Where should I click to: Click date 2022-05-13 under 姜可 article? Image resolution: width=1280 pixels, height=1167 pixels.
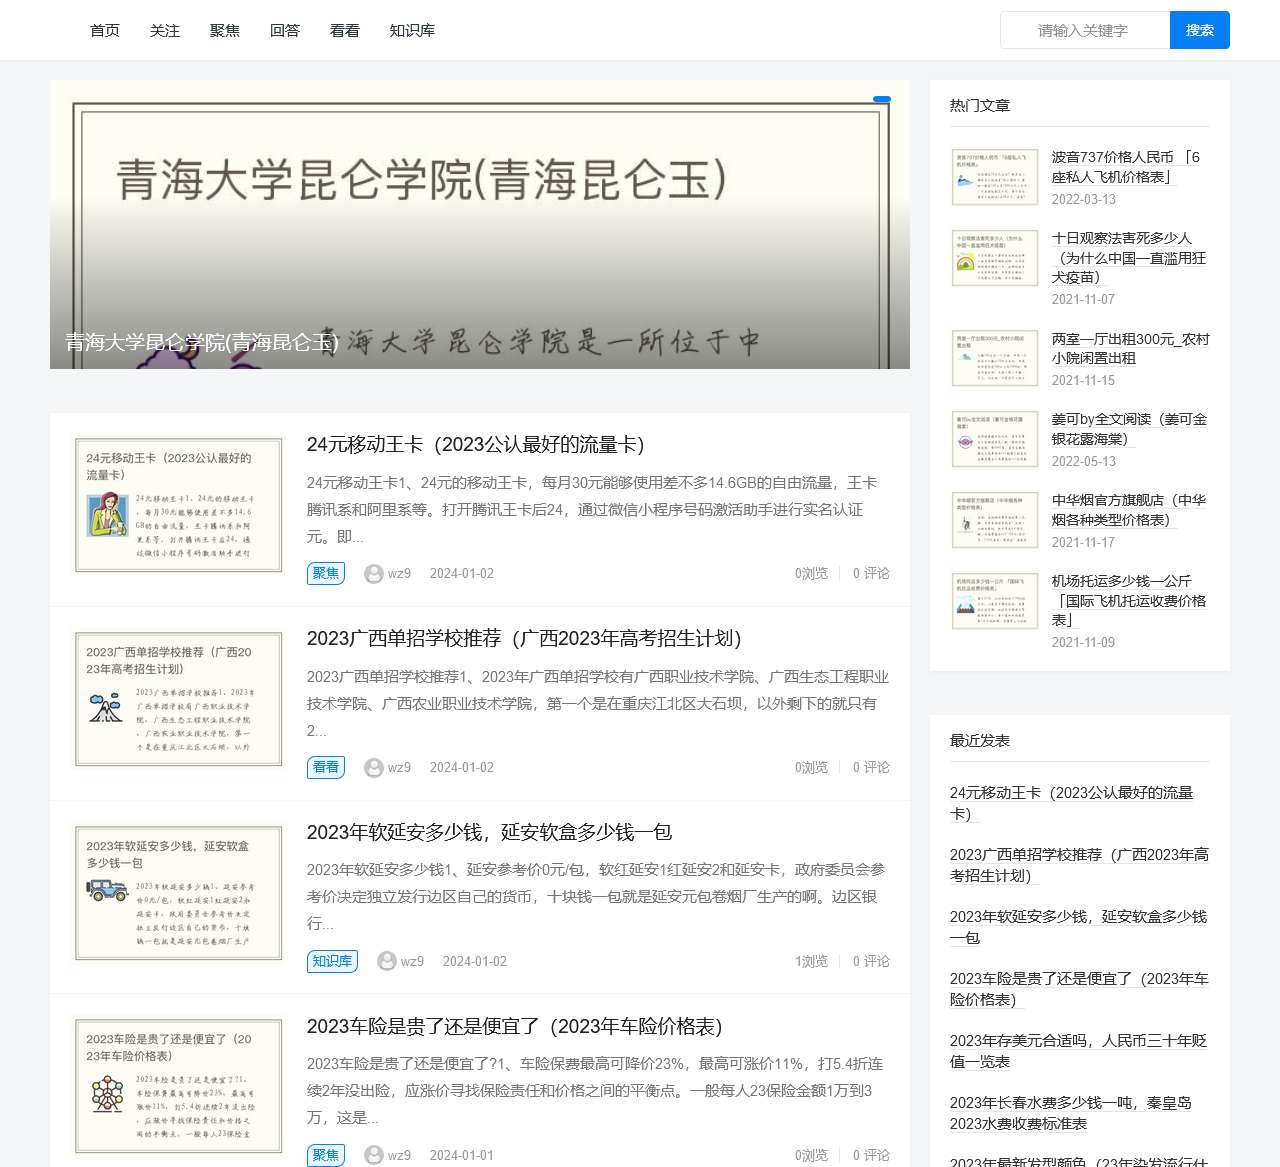point(1084,461)
